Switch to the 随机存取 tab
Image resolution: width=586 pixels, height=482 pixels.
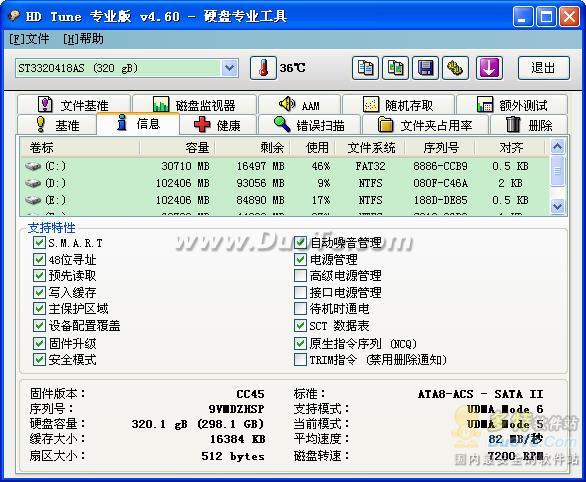[x=398, y=105]
